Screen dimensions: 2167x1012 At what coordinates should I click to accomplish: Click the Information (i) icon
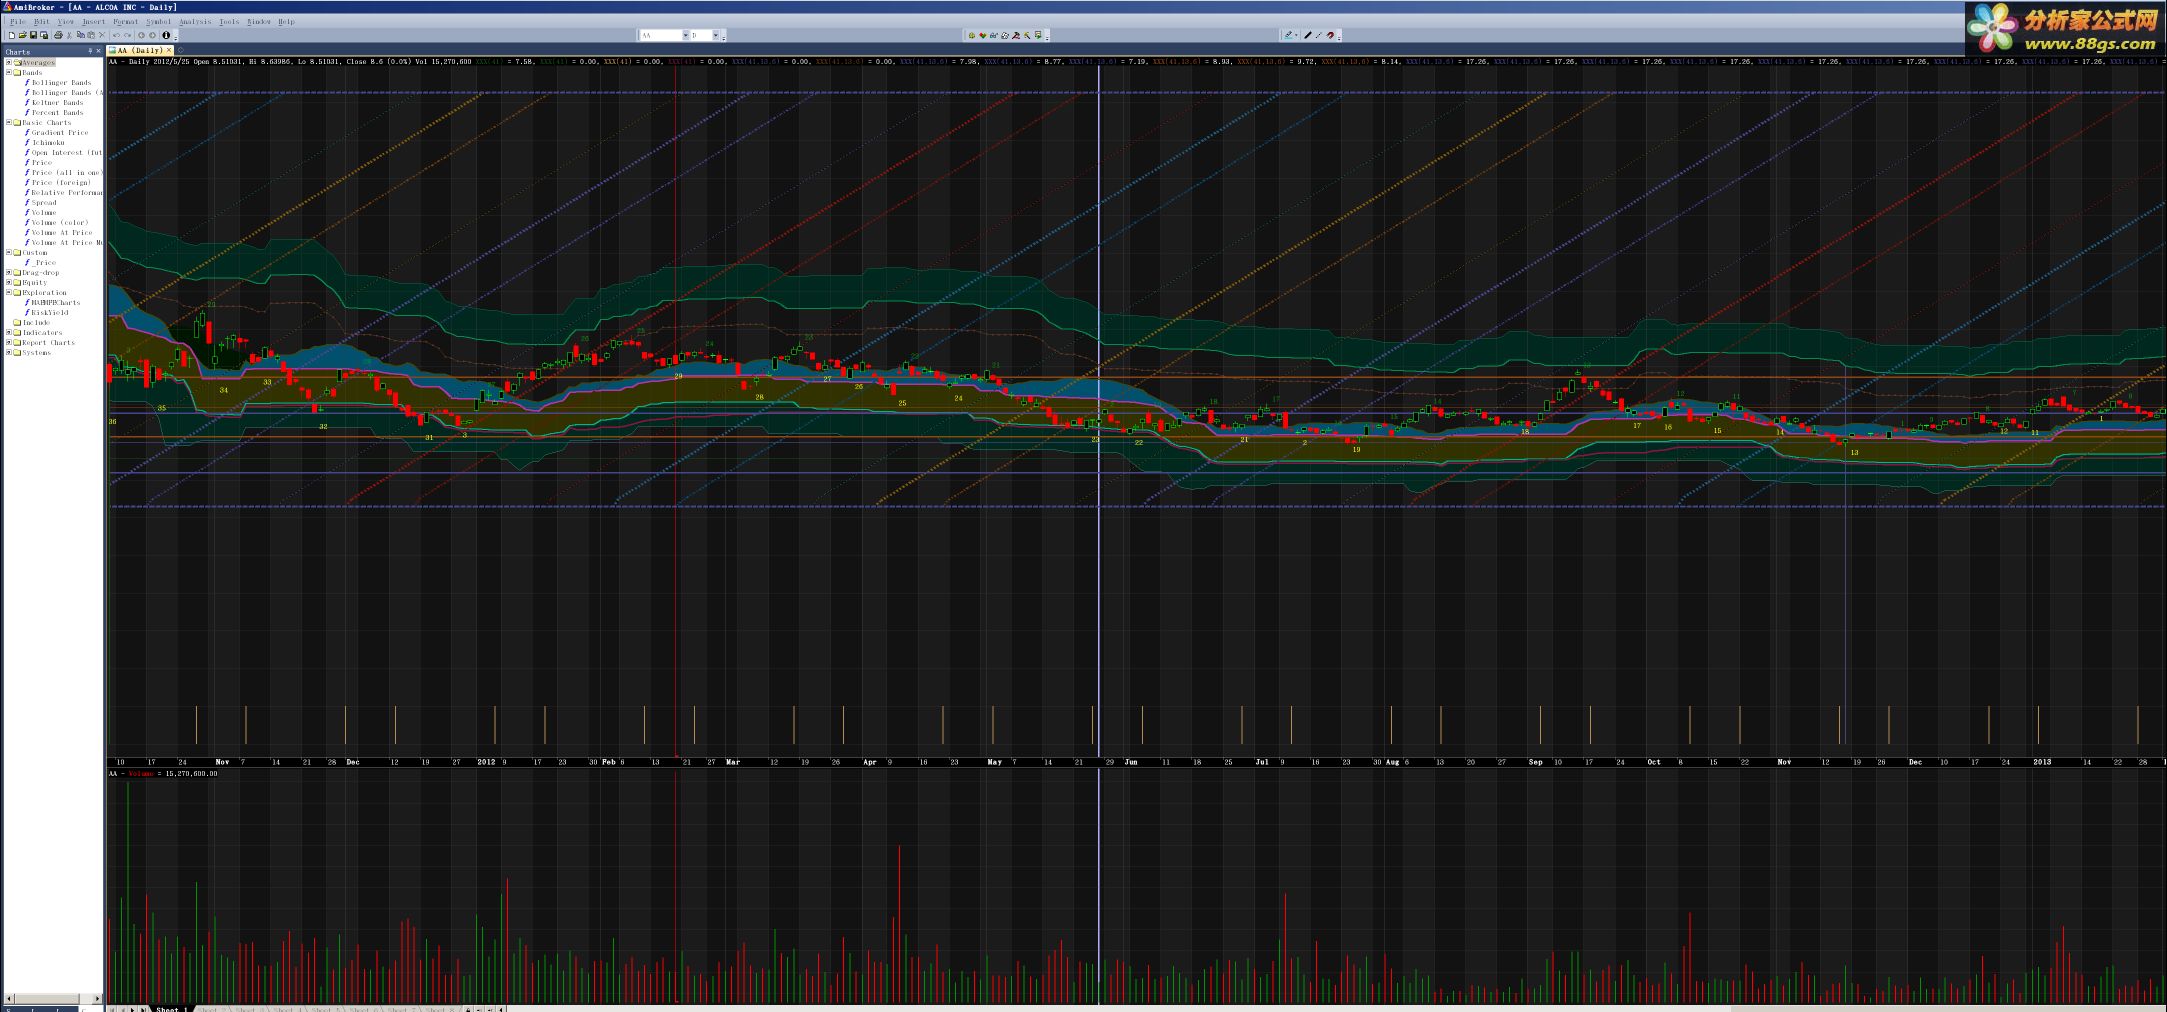tap(166, 35)
